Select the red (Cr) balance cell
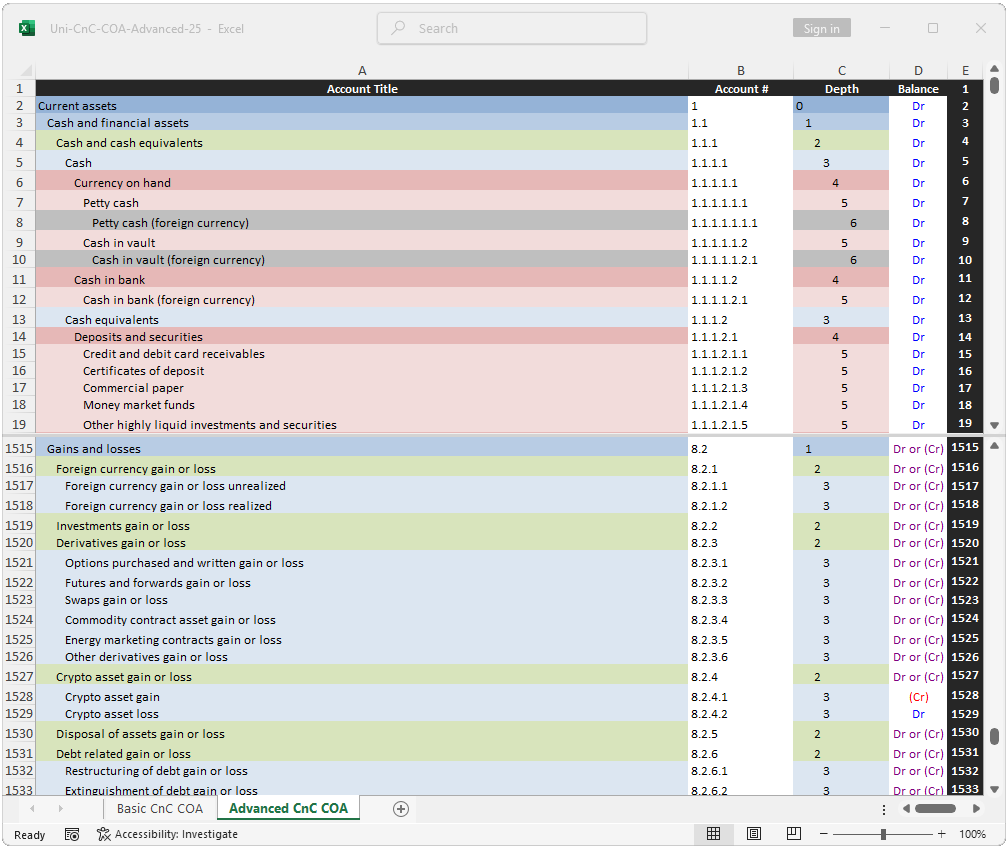 pos(918,697)
